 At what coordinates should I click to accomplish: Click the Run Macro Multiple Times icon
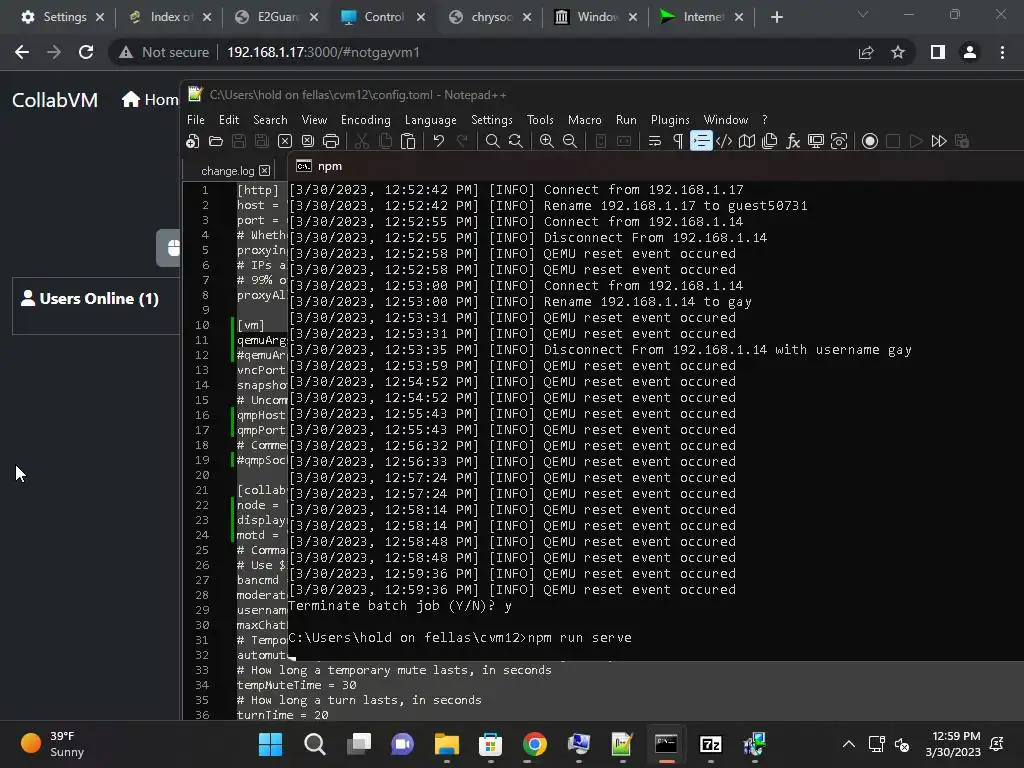tap(939, 141)
